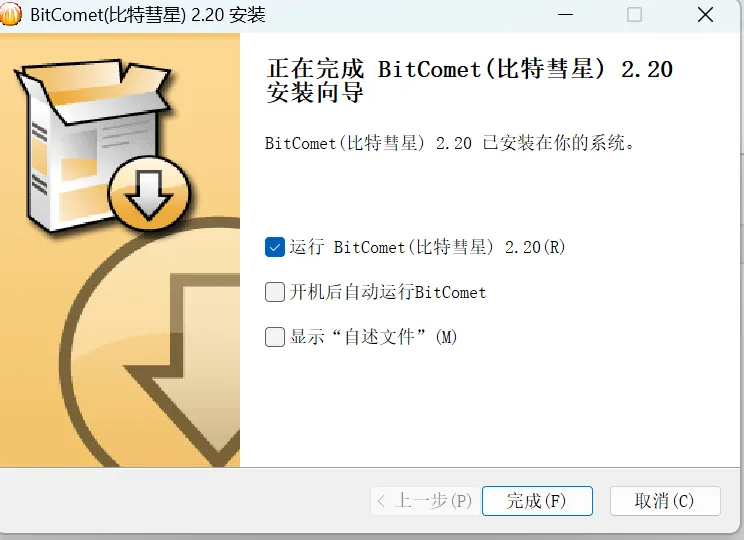Viewport: 744px width, 540px height.
Task: Cancel the installer via 取消(C)
Action: pos(665,501)
